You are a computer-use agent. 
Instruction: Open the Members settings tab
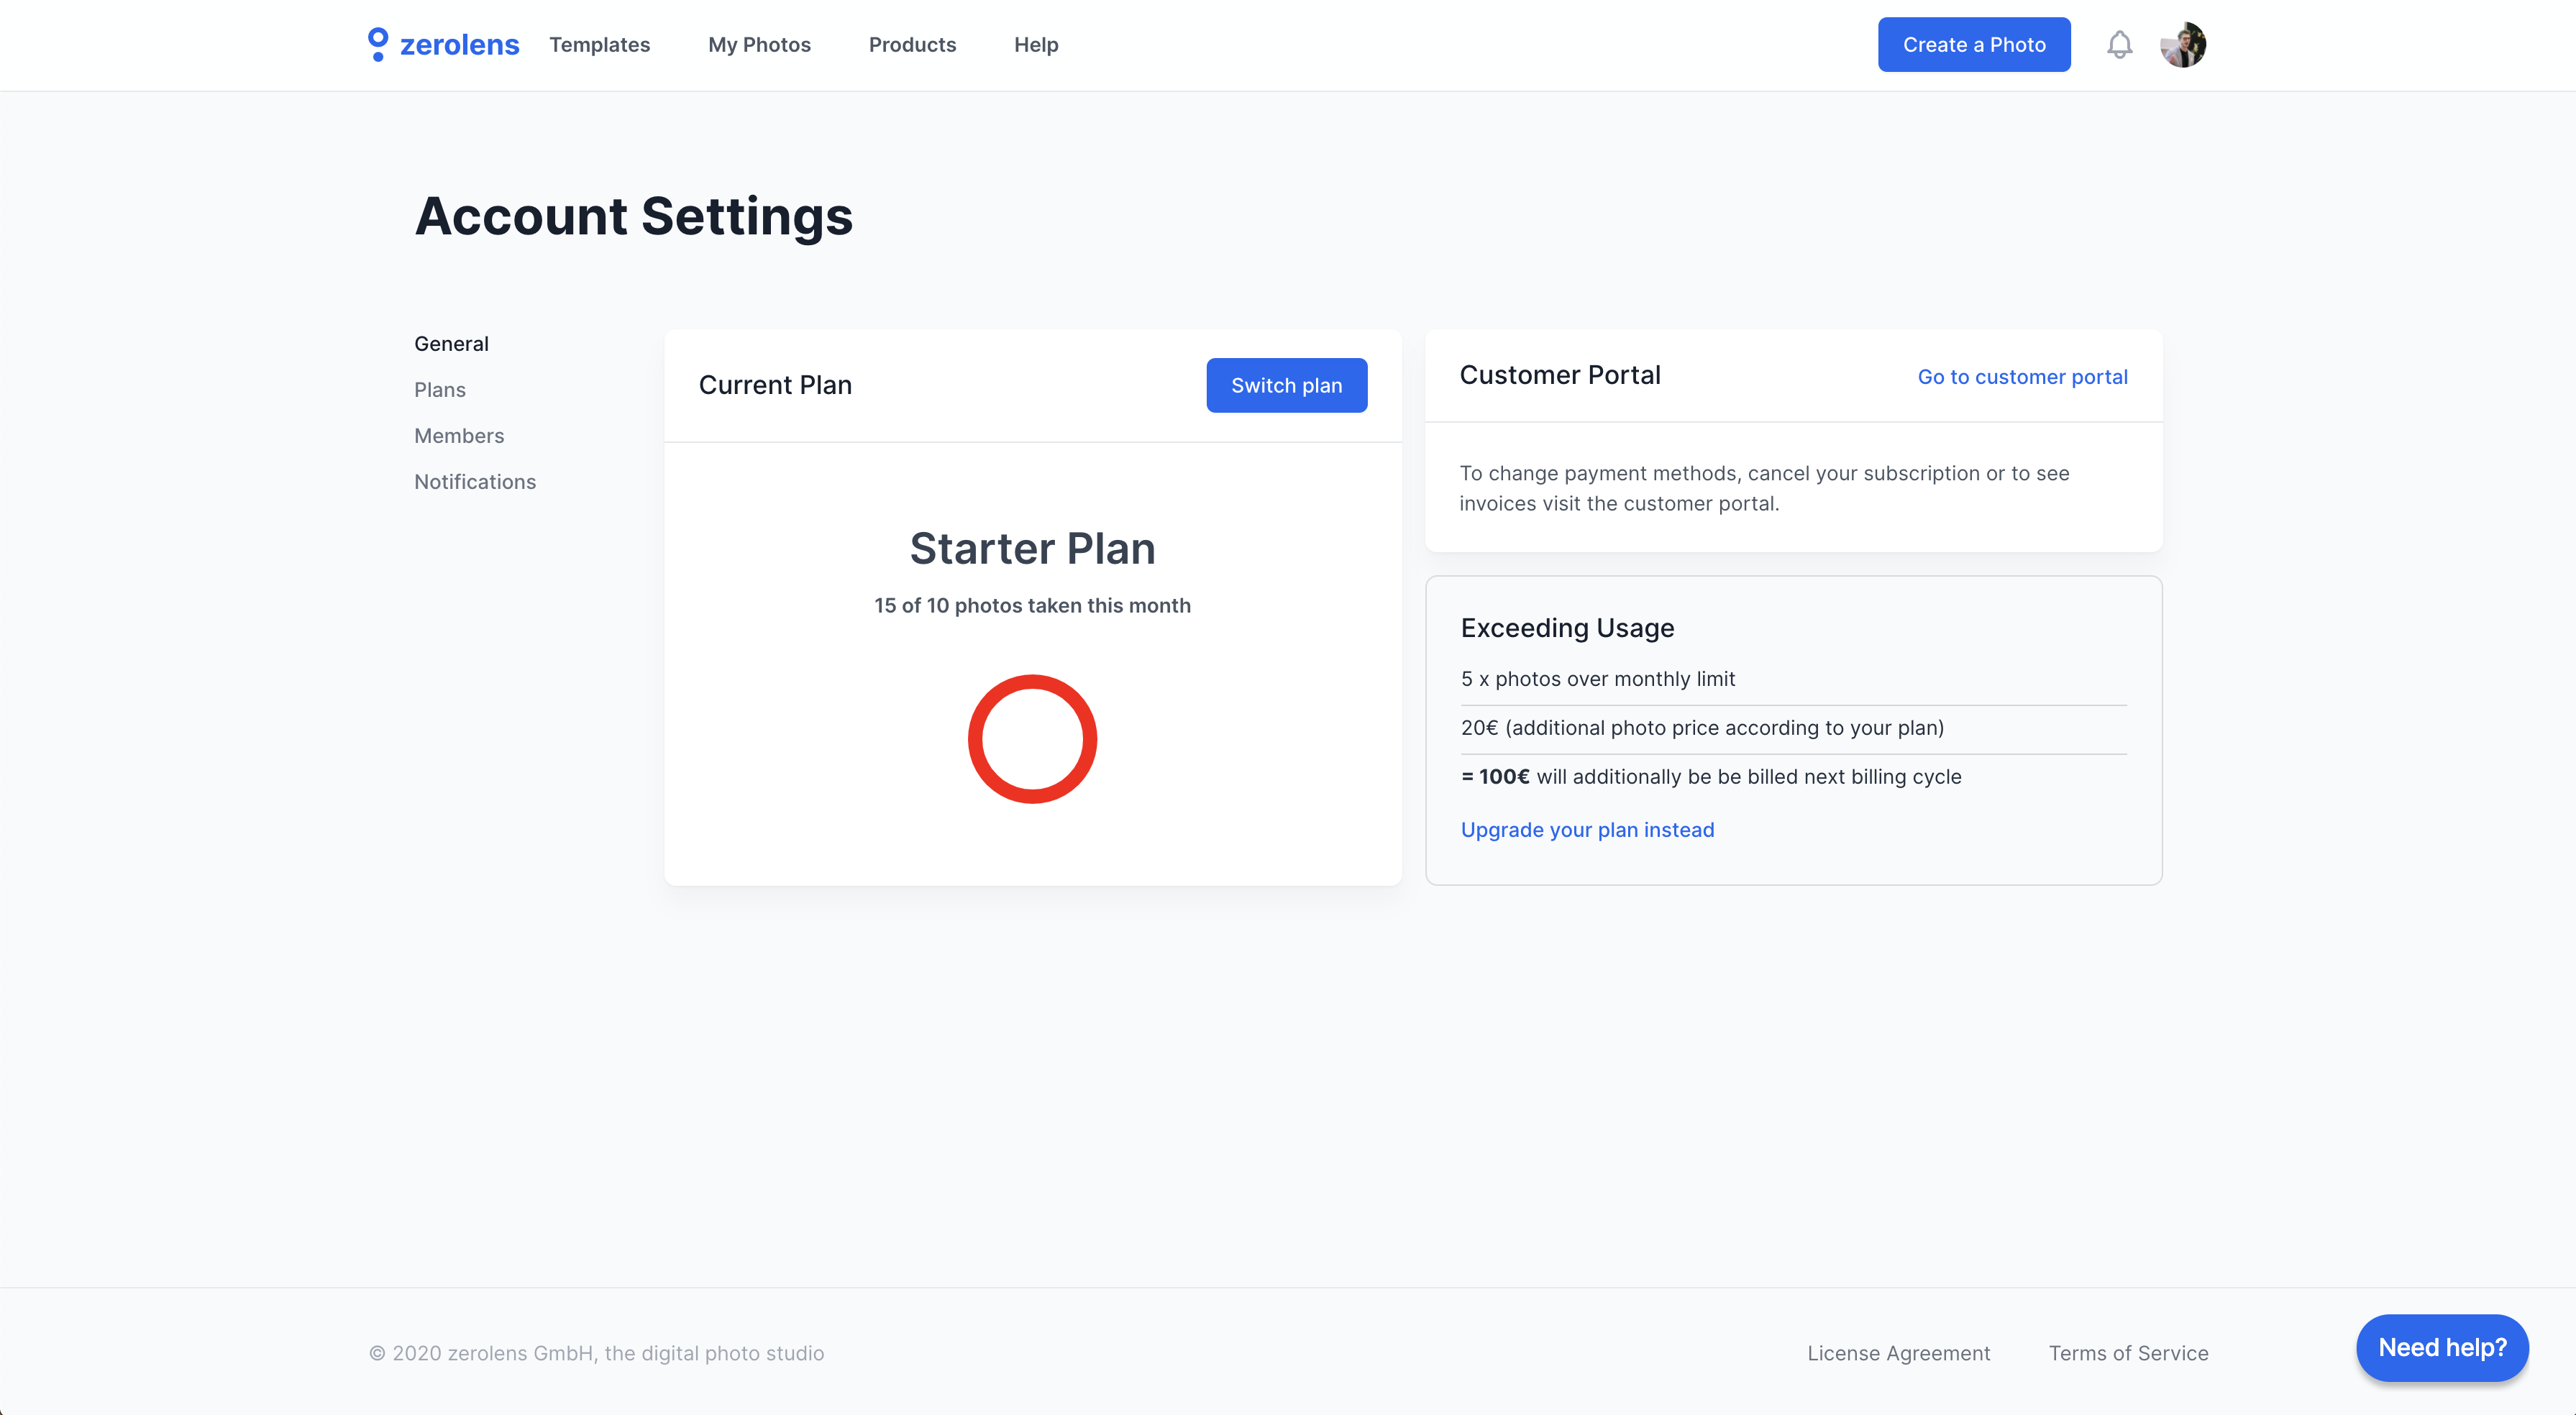point(459,436)
